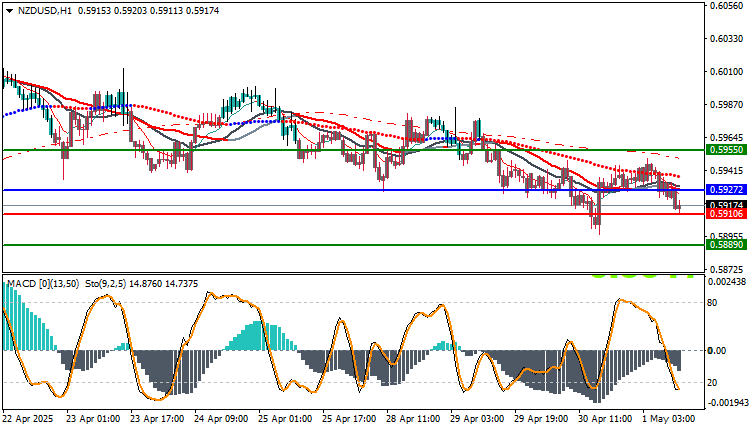Select the 29 Apr 03:00 time label
The image size is (750, 430).
[x=477, y=419]
